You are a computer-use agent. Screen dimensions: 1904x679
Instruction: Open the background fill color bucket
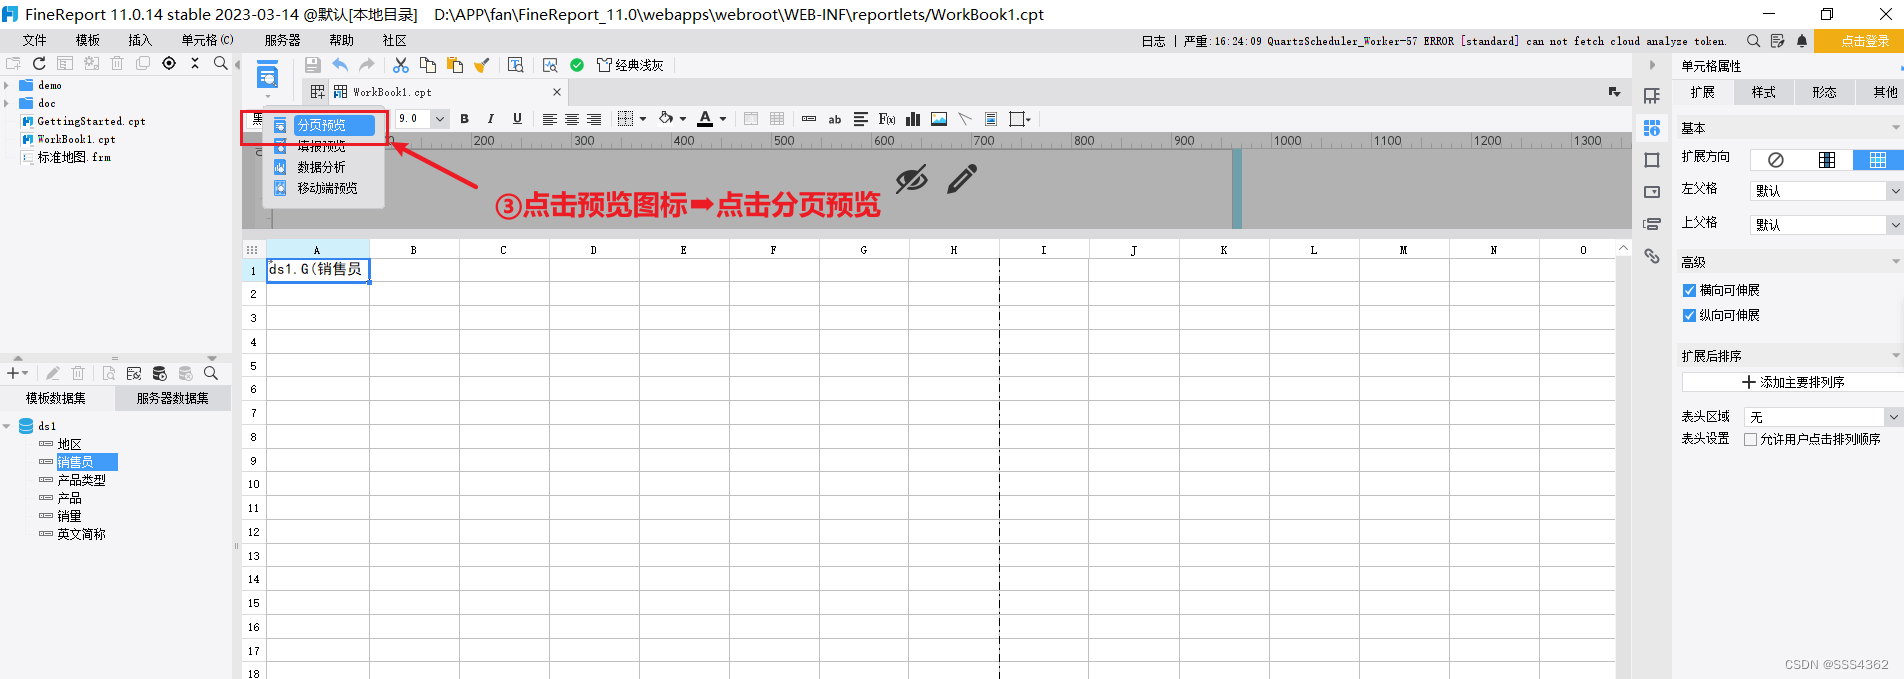point(666,119)
